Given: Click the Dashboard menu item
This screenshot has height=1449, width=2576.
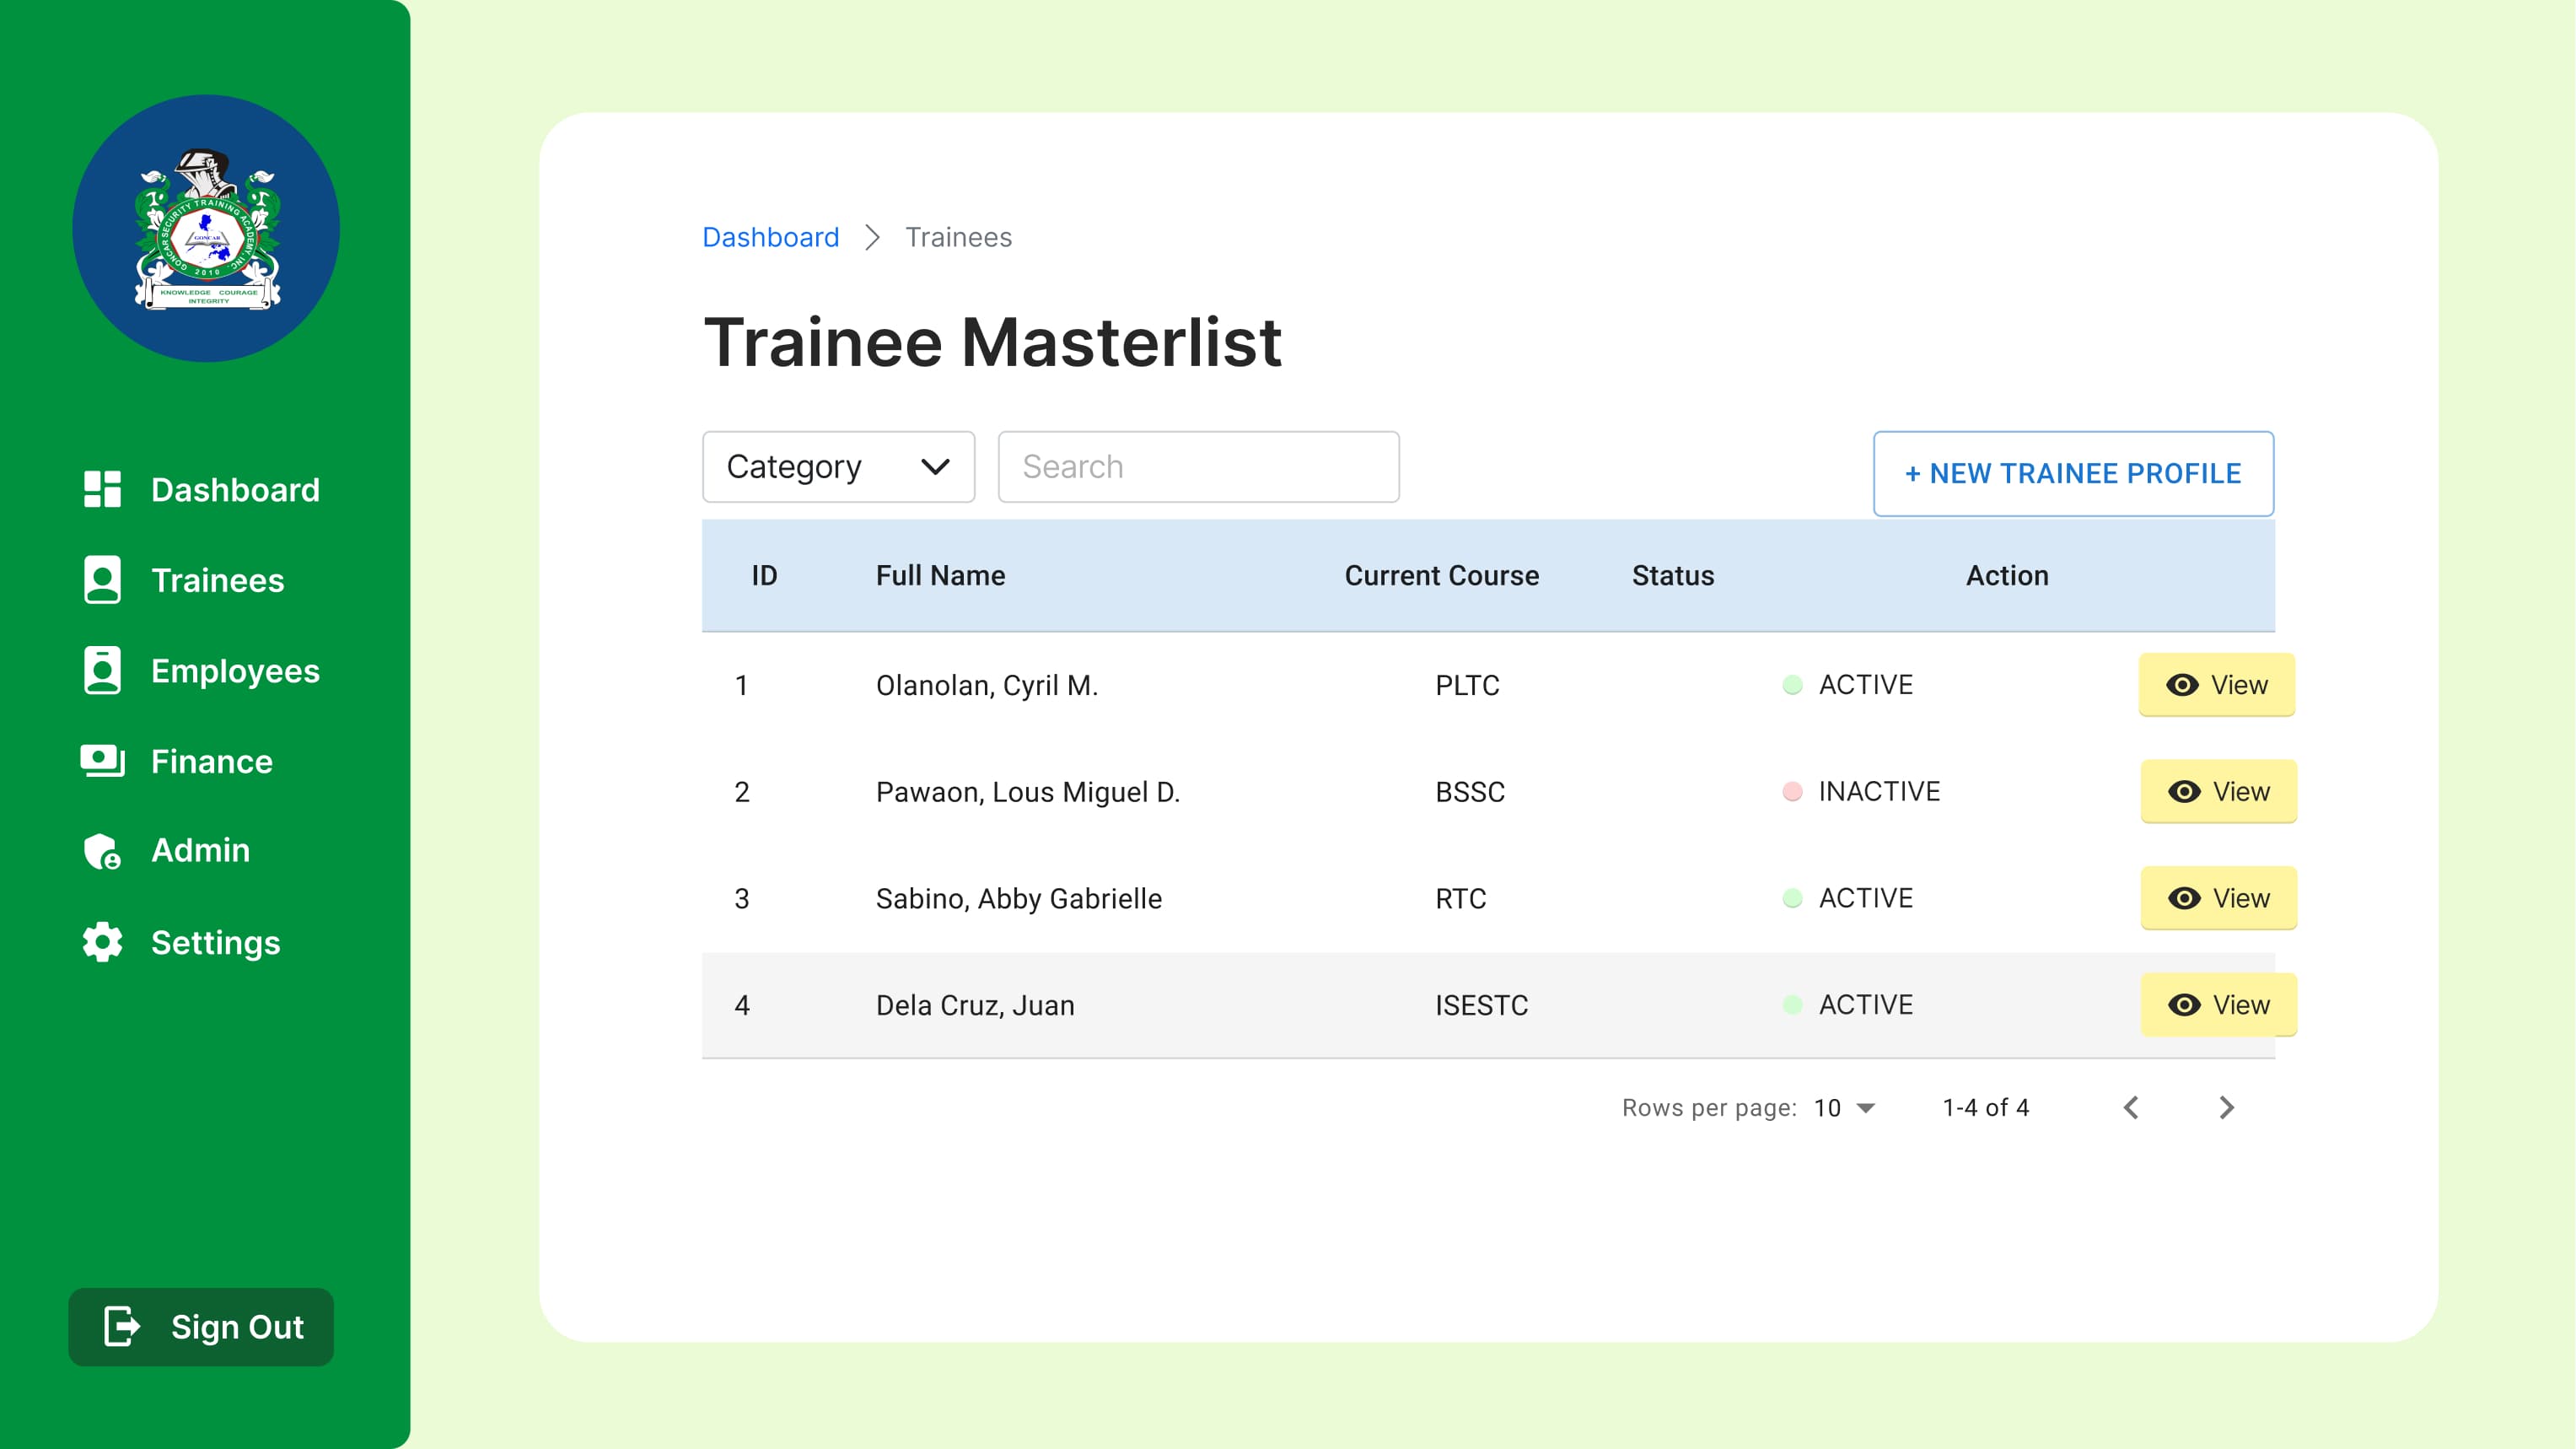Looking at the screenshot, I should tap(237, 488).
